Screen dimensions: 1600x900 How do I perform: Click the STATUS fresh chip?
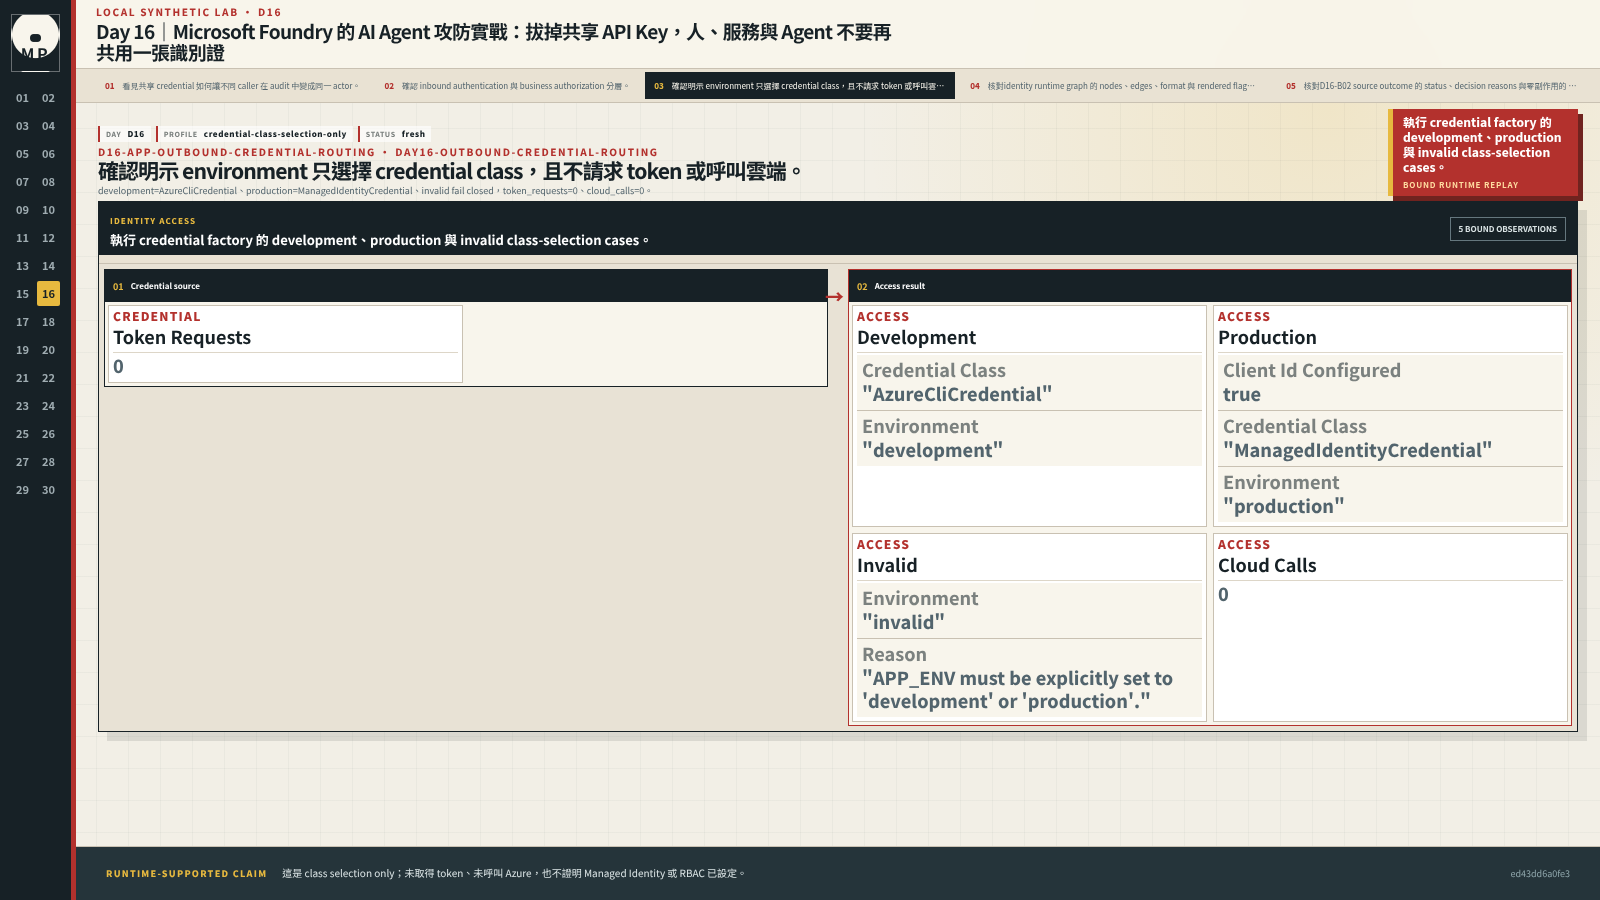coord(395,134)
